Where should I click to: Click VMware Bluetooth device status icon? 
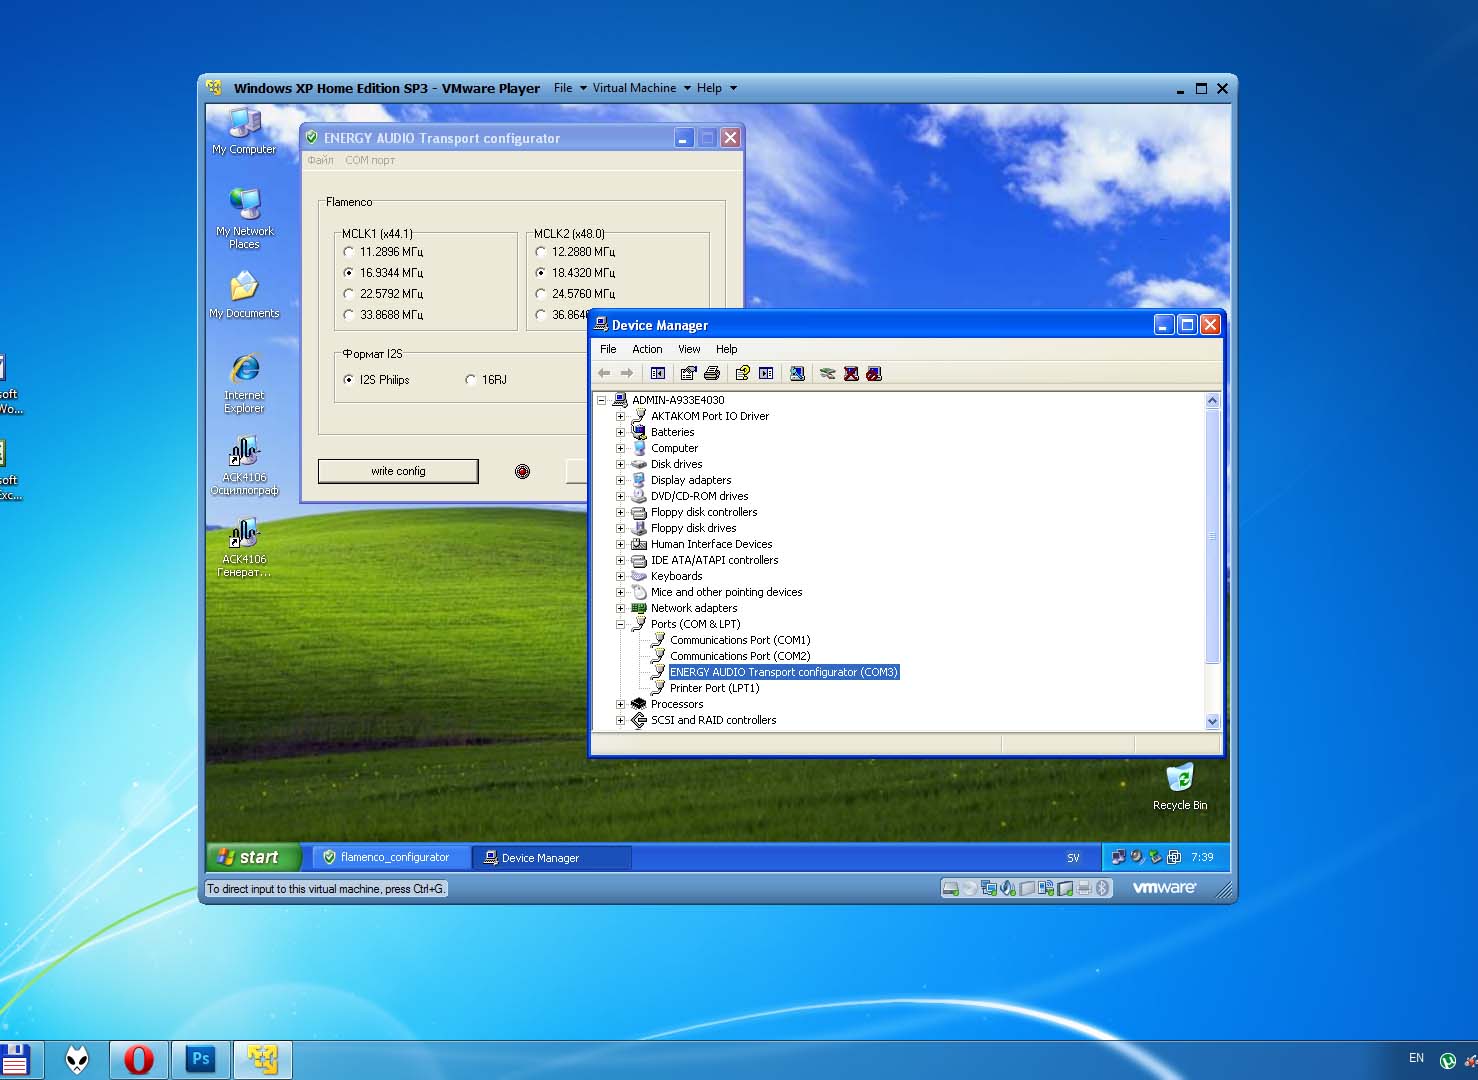point(1102,888)
